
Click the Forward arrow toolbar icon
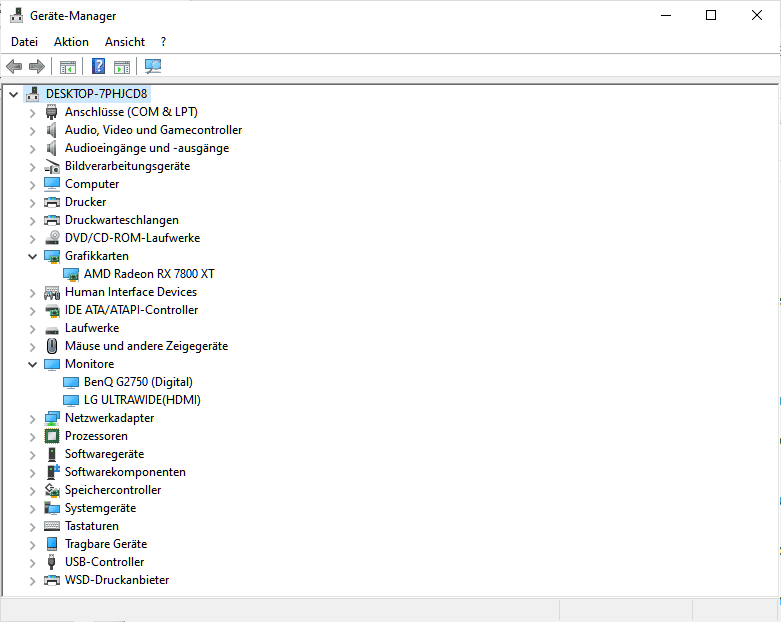tap(37, 66)
